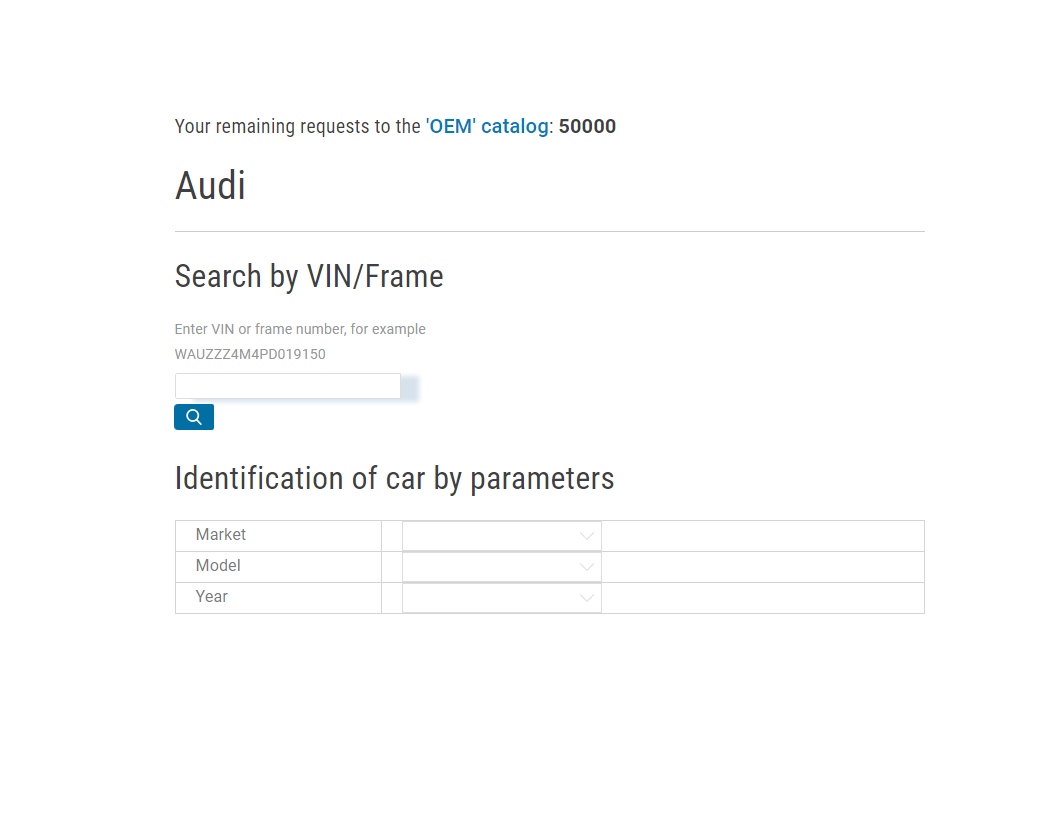Click 'Identification of car by parameters' heading
The width and height of the screenshot is (1063, 822).
[394, 478]
